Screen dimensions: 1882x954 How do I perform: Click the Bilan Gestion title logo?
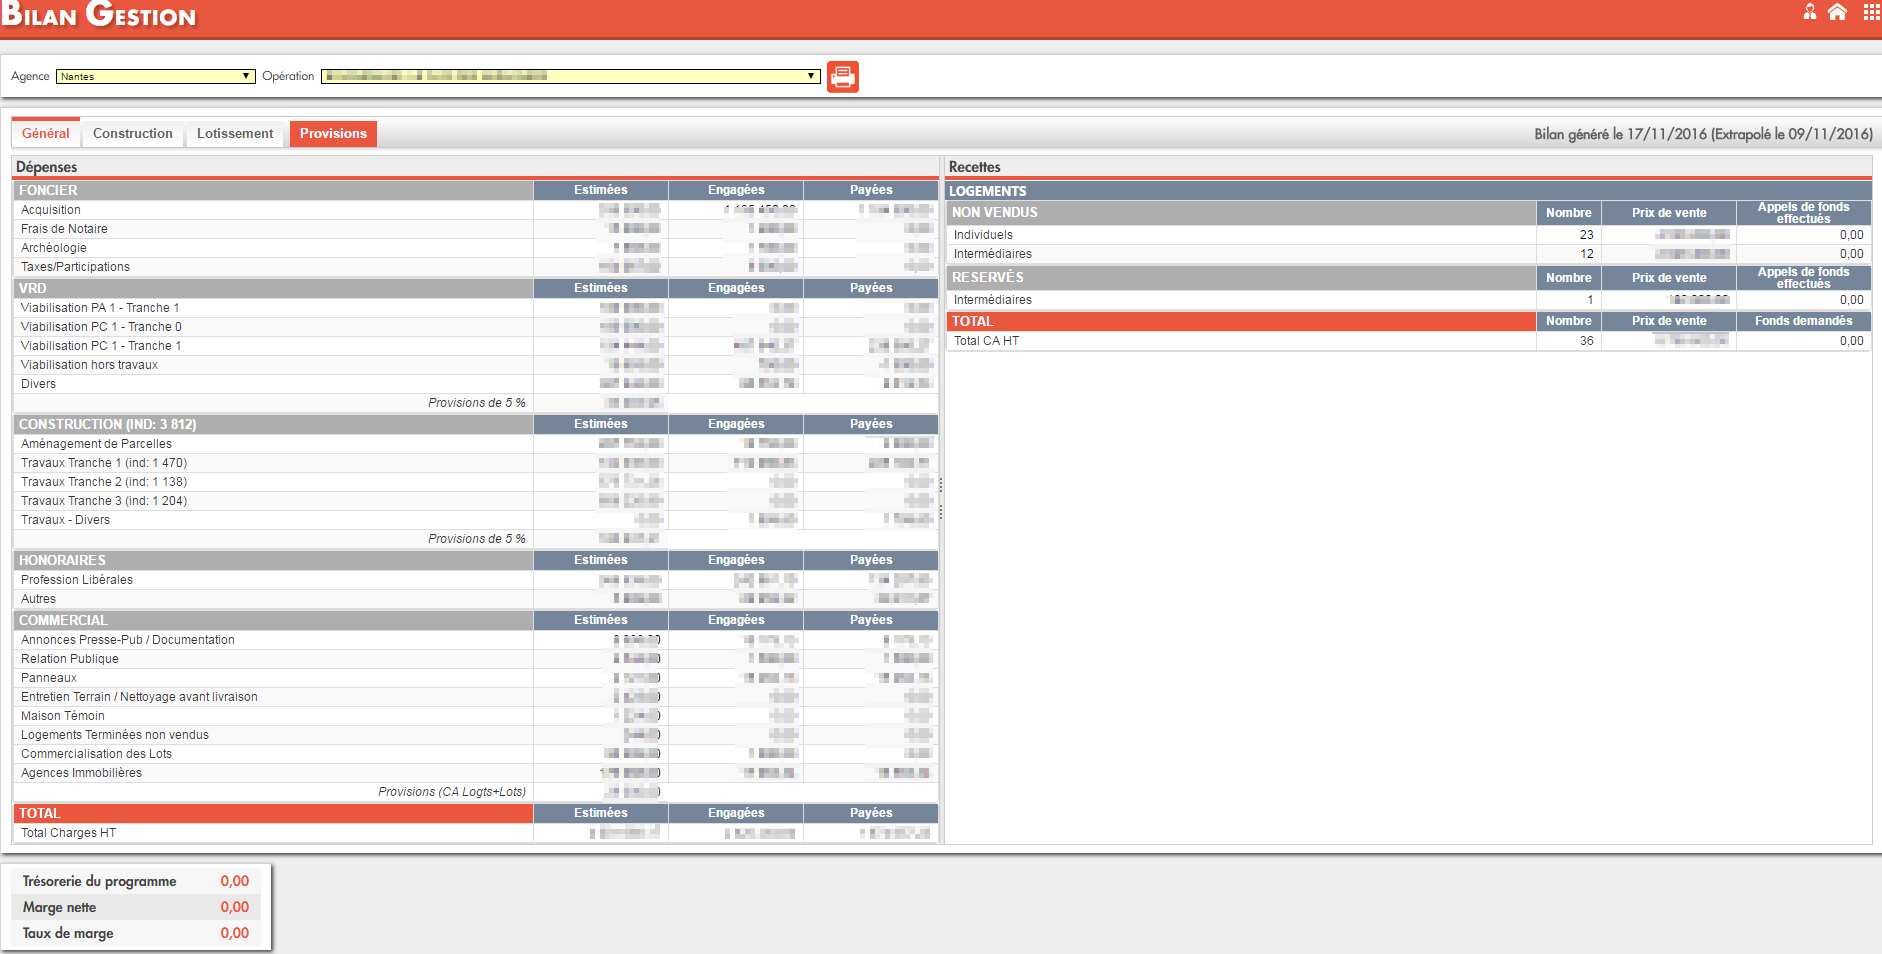[x=99, y=16]
